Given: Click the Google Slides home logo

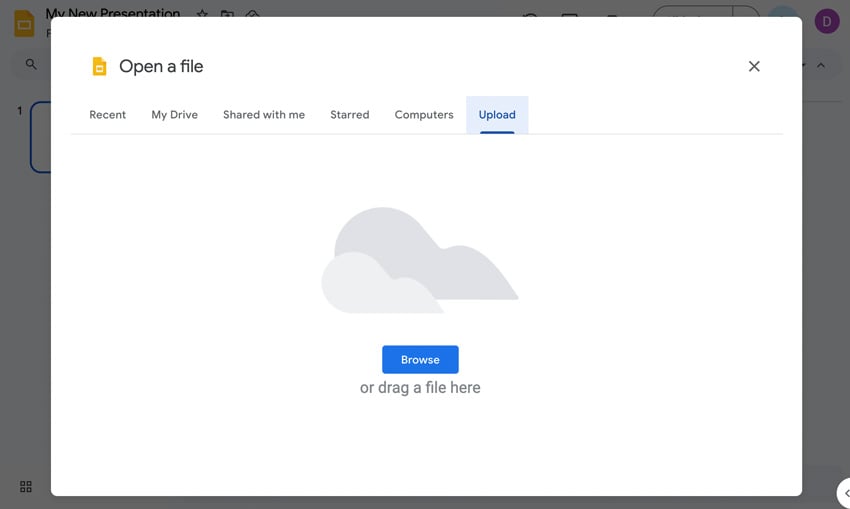Looking at the screenshot, I should click(x=24, y=23).
